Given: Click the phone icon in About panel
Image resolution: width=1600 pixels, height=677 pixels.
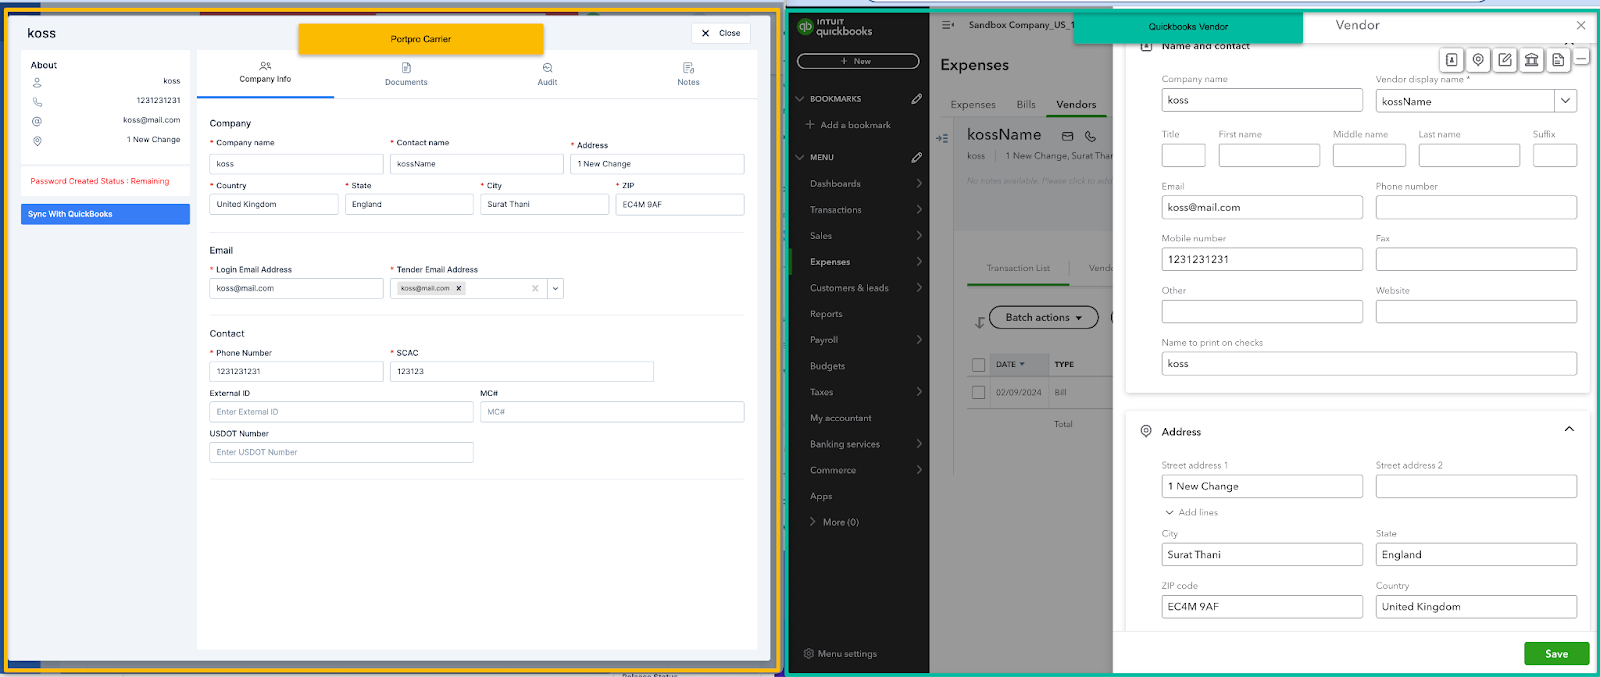Looking at the screenshot, I should pyautogui.click(x=37, y=101).
